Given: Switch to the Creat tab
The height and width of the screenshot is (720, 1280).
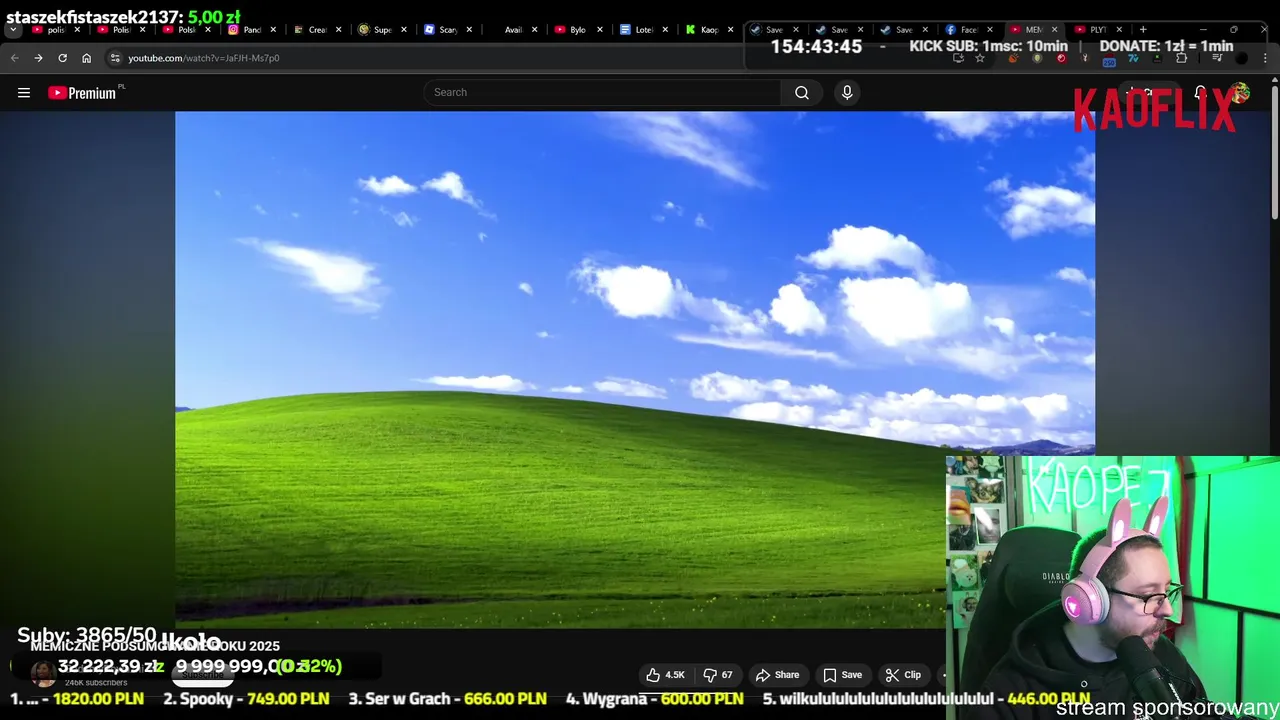Looking at the screenshot, I should [x=317, y=30].
